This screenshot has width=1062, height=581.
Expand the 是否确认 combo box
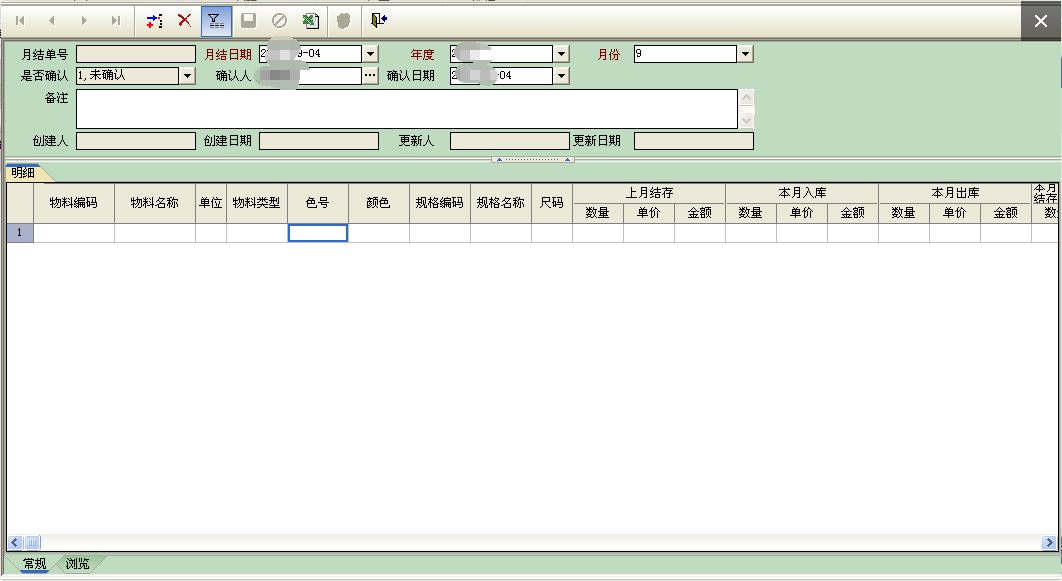point(187,76)
